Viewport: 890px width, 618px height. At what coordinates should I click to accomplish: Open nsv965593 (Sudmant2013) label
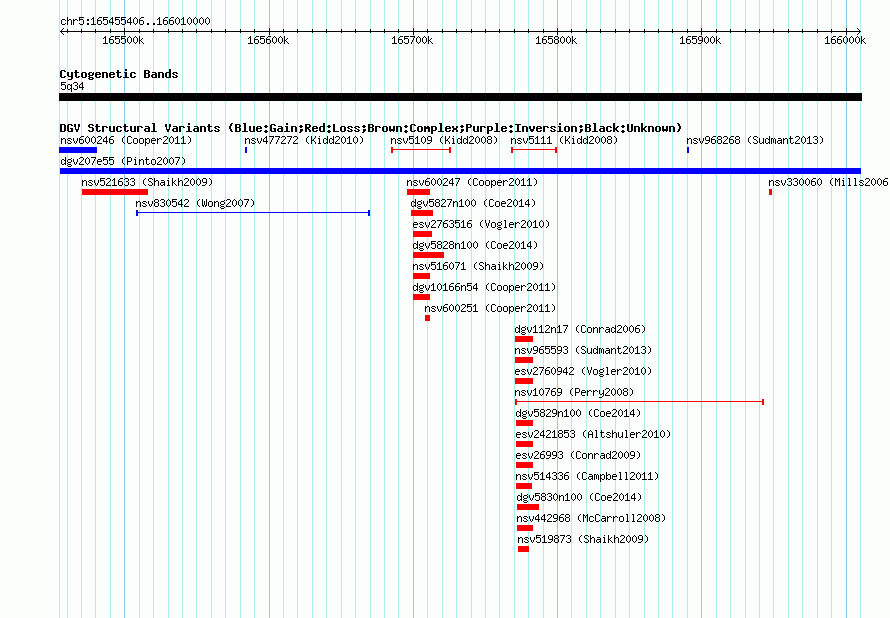[583, 350]
